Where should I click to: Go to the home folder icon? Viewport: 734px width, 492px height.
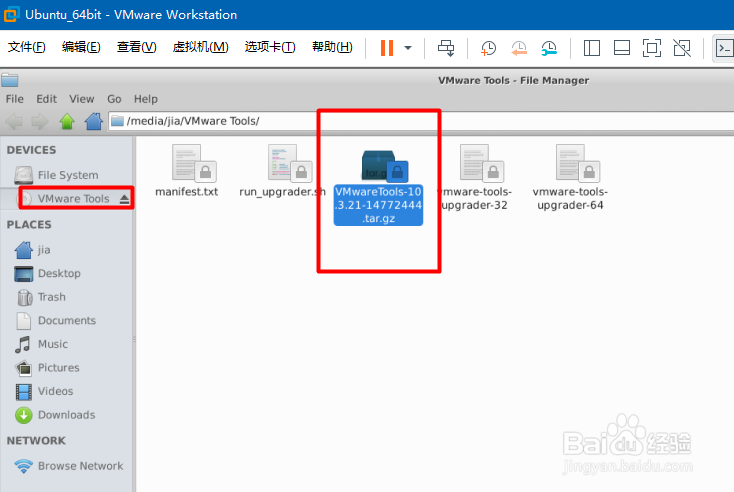(x=94, y=122)
